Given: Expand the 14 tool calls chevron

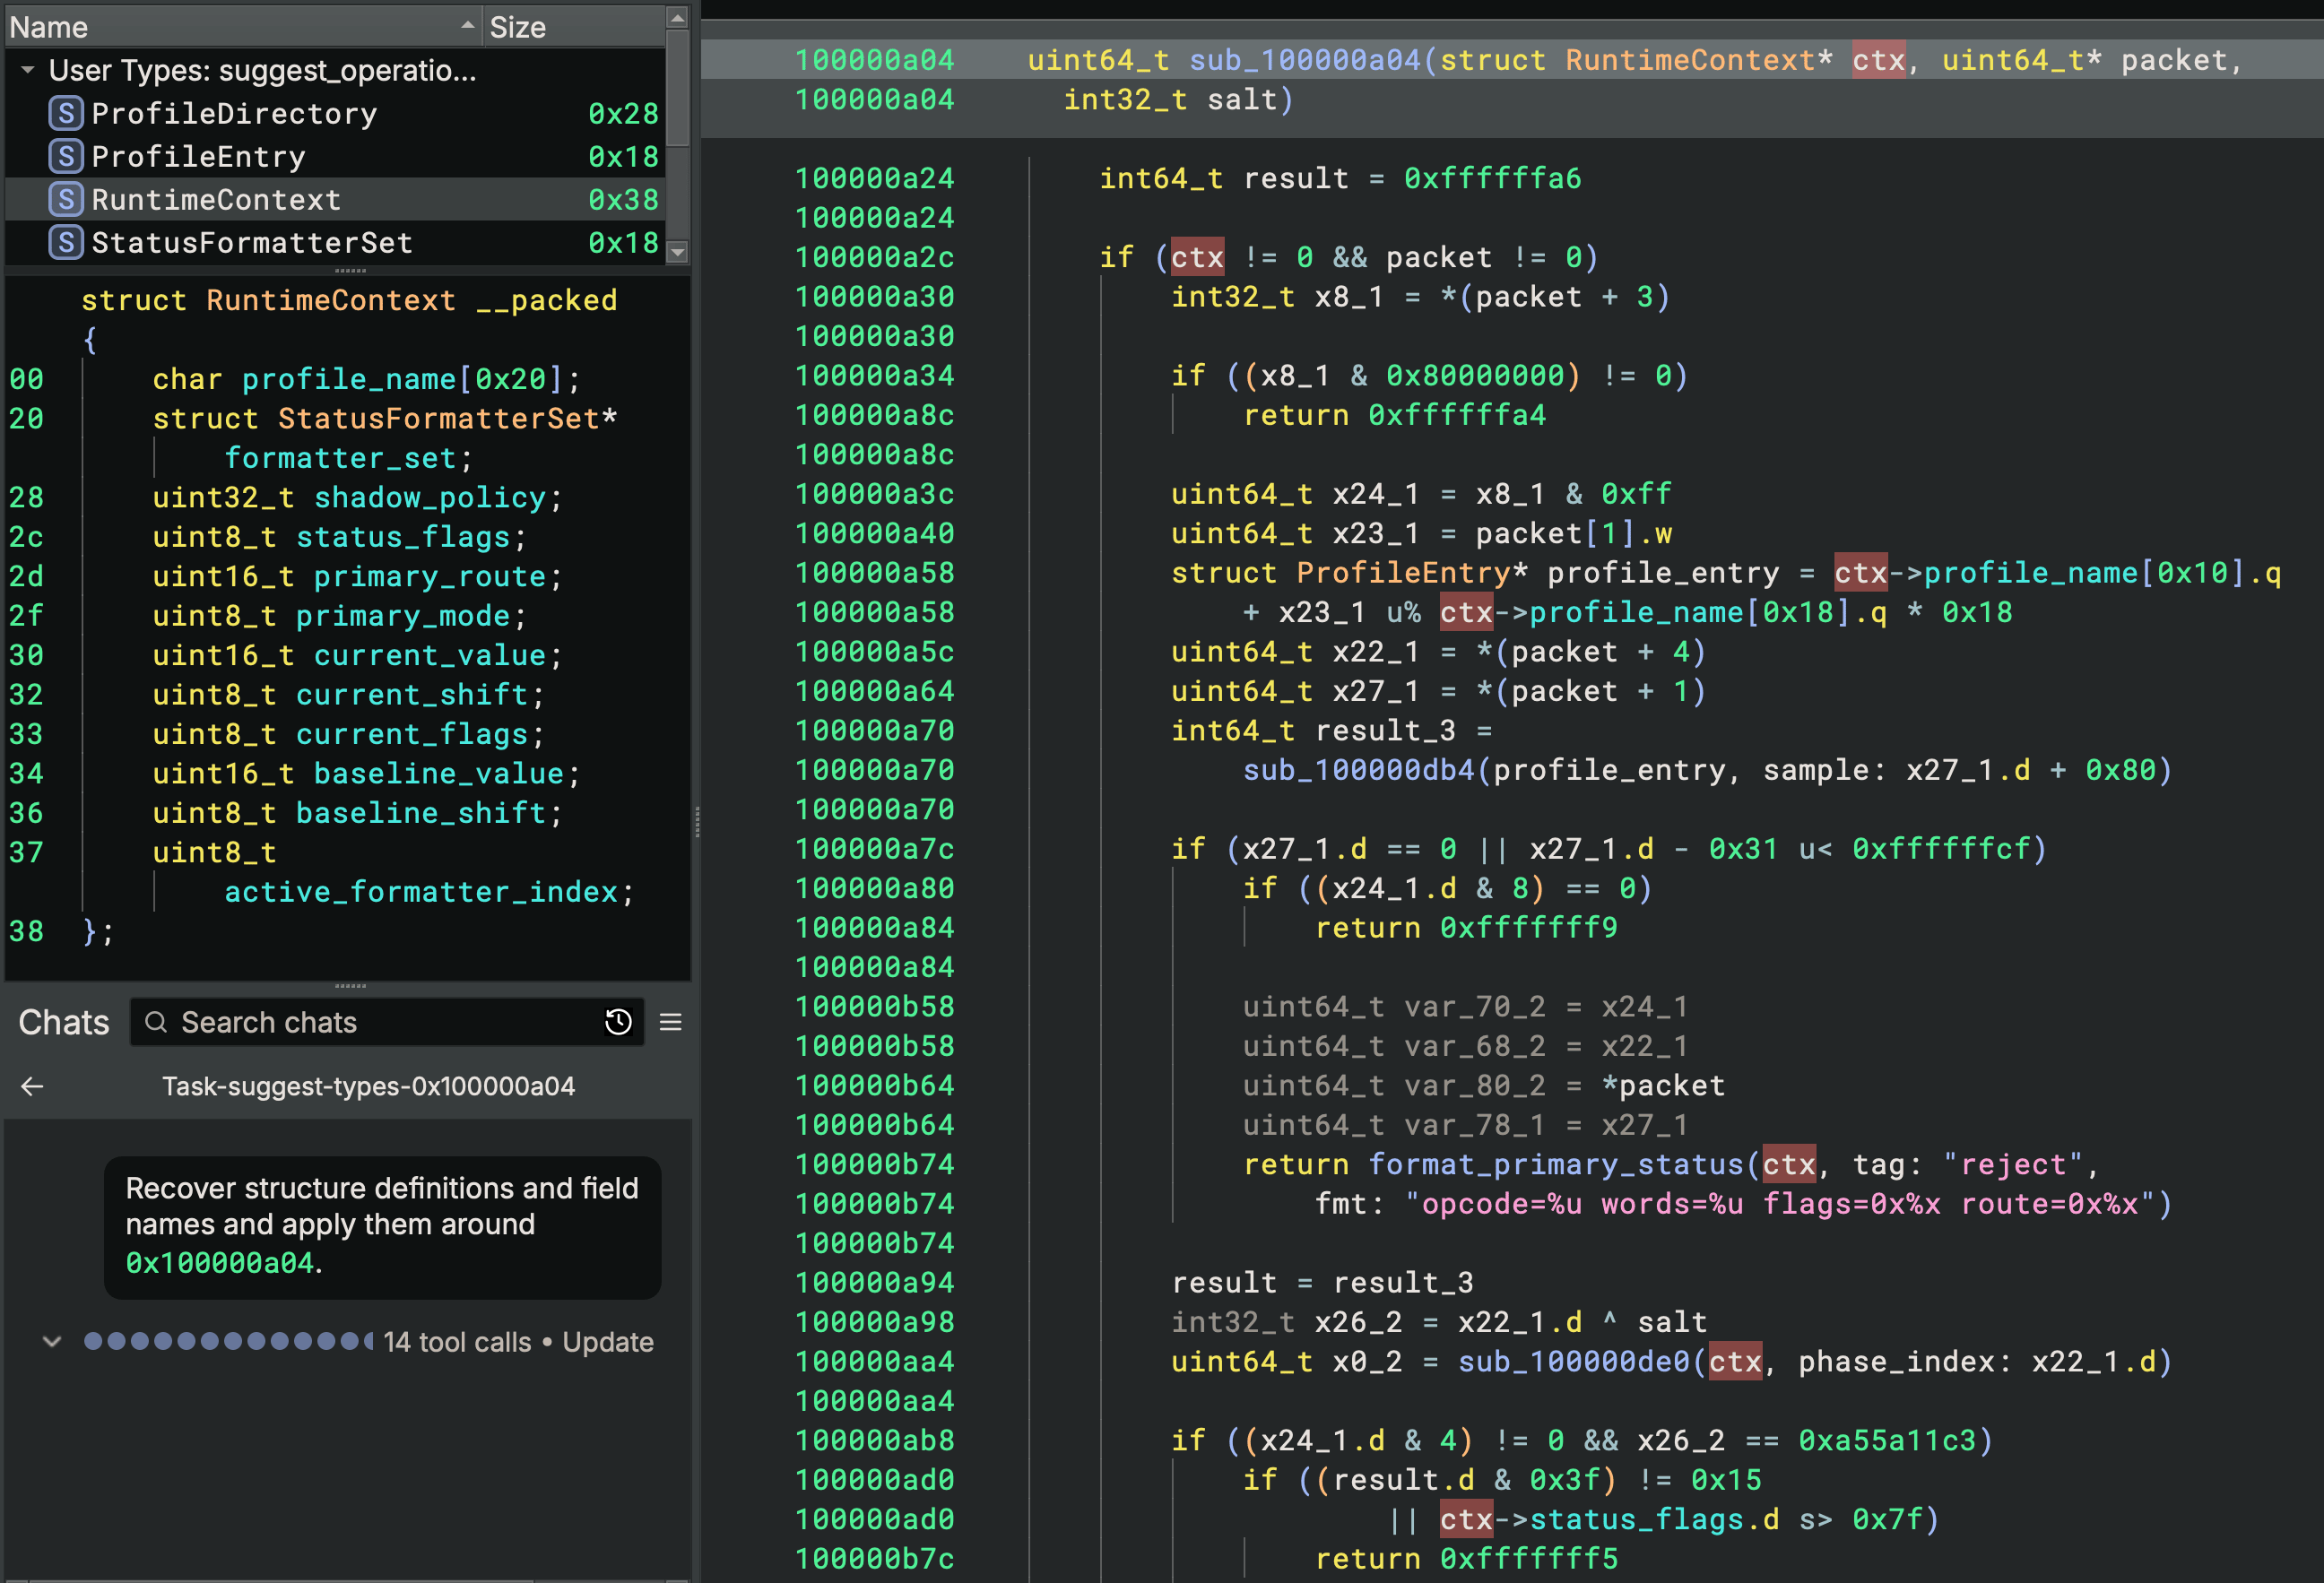Looking at the screenshot, I should coord(52,1342).
